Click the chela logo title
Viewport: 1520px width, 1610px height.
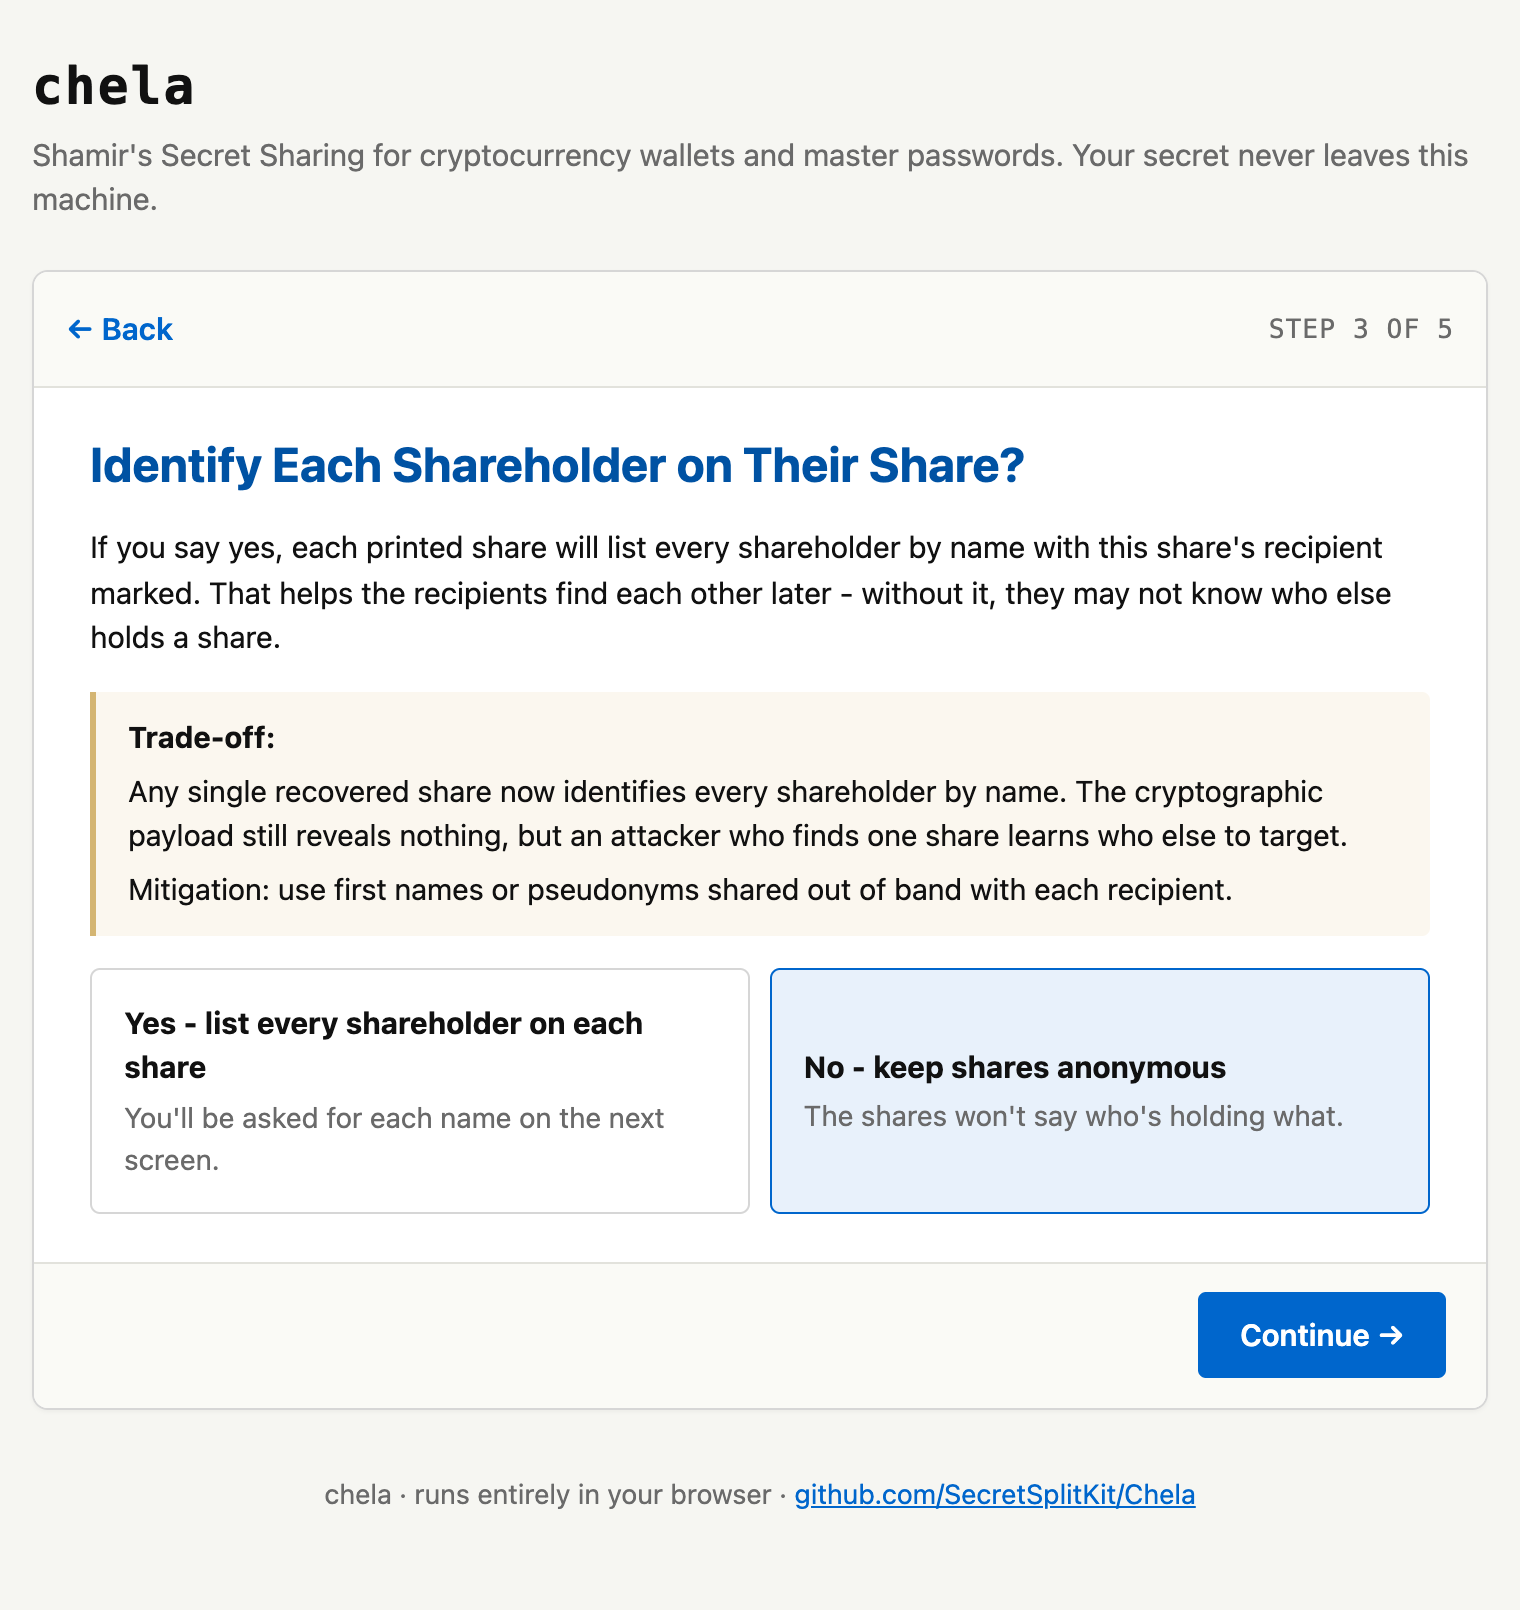click(x=113, y=86)
